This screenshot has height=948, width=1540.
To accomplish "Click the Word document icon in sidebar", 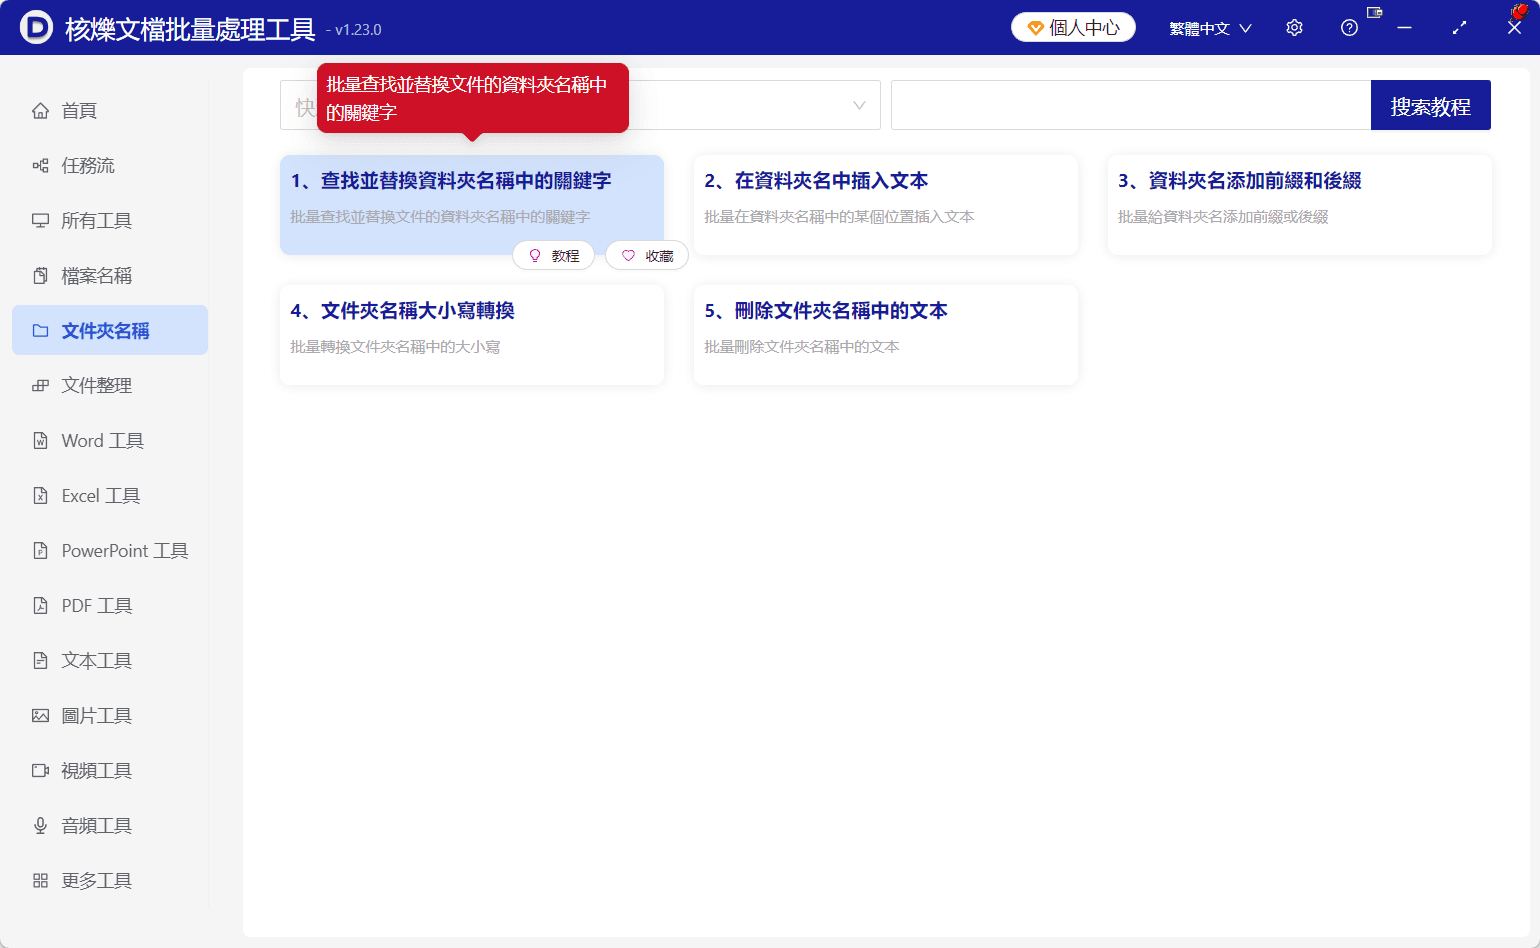I will pos(40,440).
